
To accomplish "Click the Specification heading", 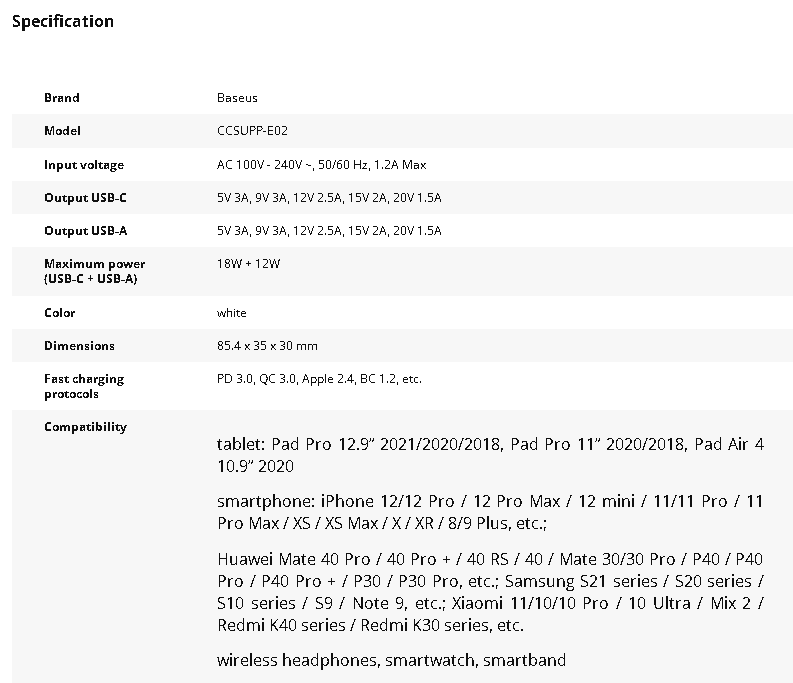I will (x=63, y=21).
